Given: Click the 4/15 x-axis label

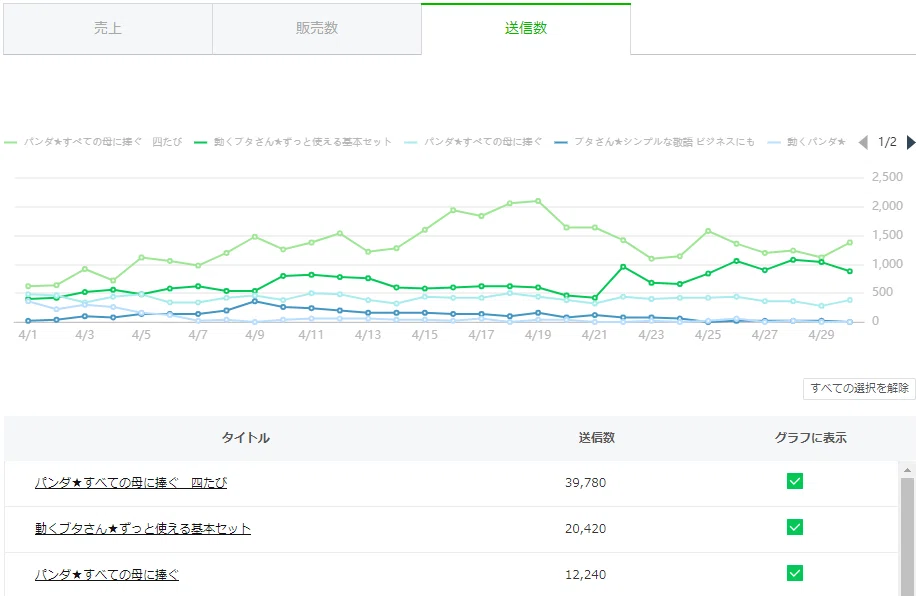Looking at the screenshot, I should [424, 335].
